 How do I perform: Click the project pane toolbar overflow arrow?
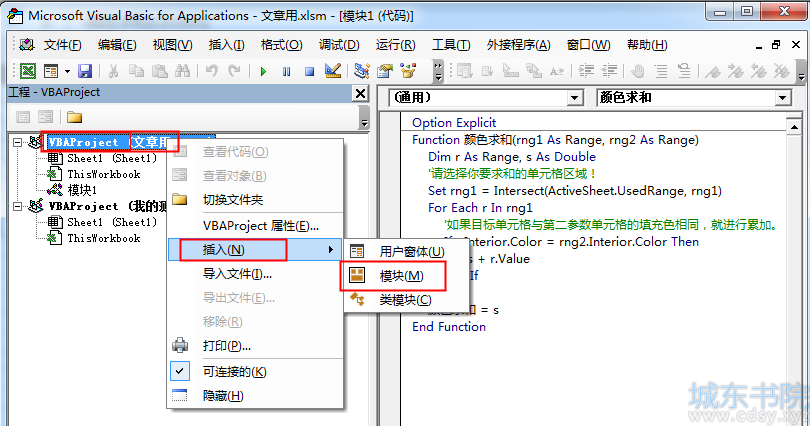[364, 118]
